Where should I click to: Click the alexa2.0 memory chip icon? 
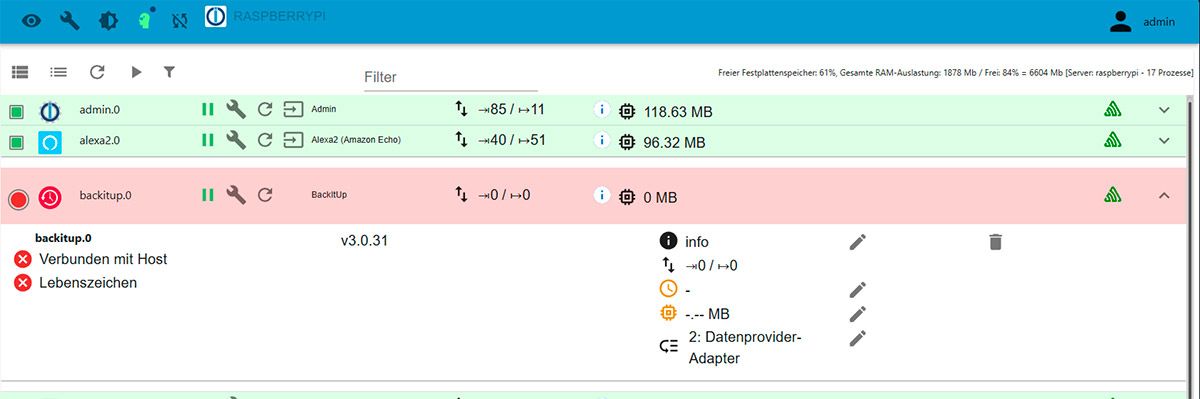627,142
